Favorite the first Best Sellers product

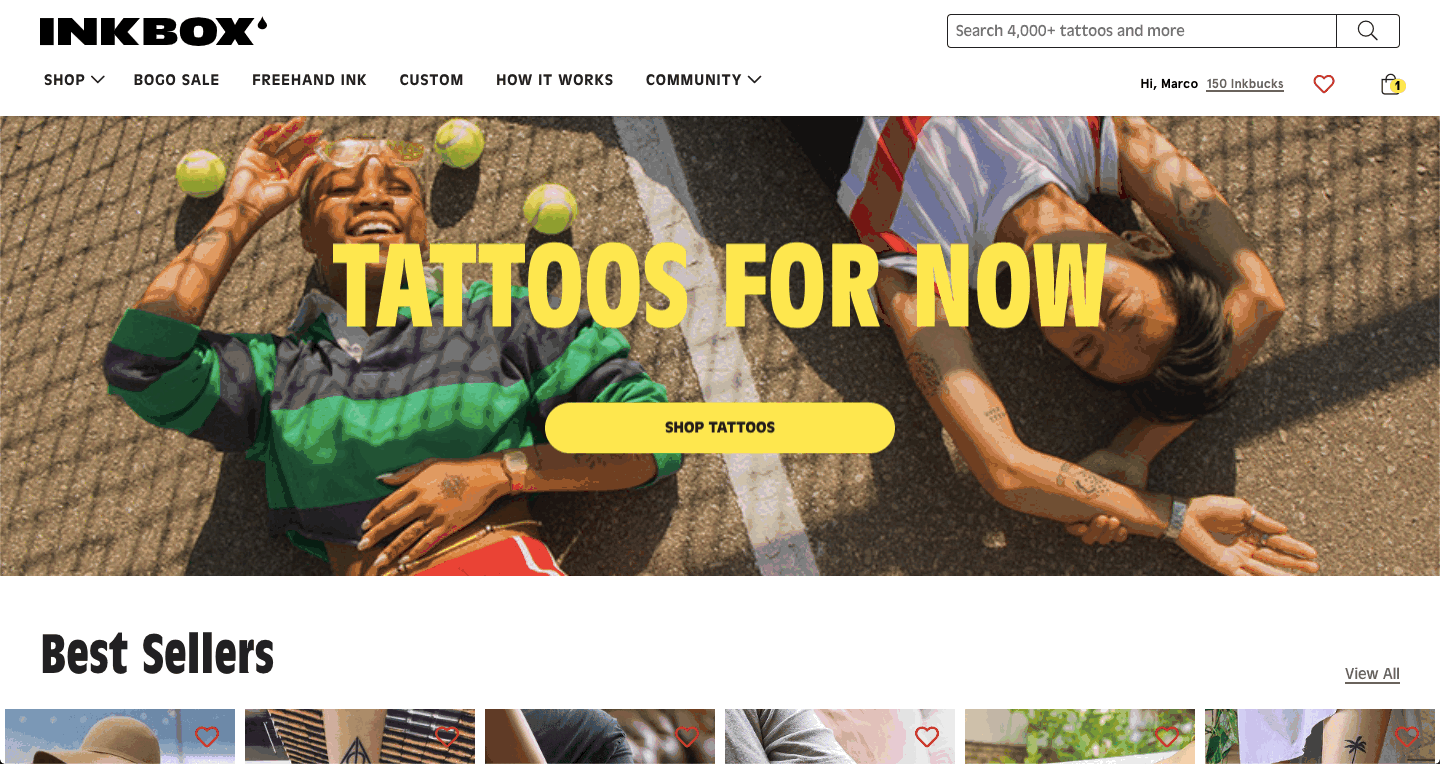point(207,737)
